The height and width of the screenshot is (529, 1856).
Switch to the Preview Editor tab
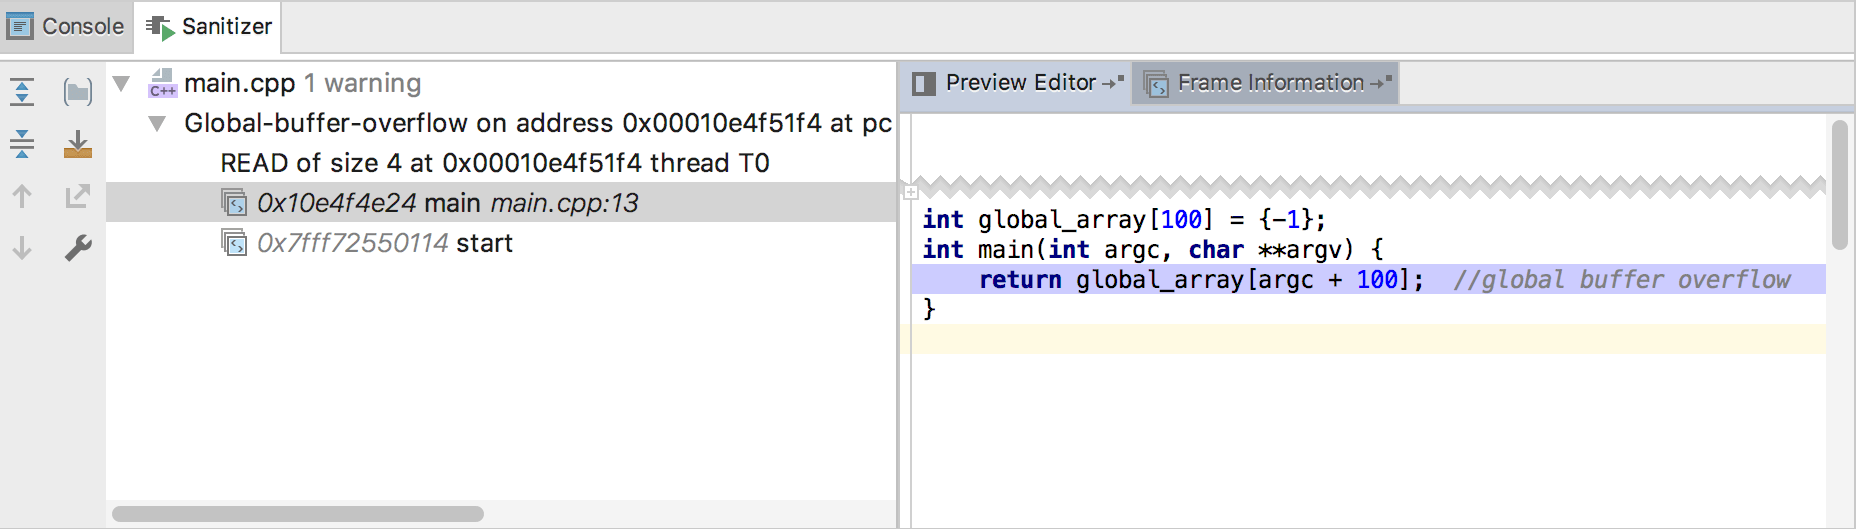pyautogui.click(x=1018, y=83)
